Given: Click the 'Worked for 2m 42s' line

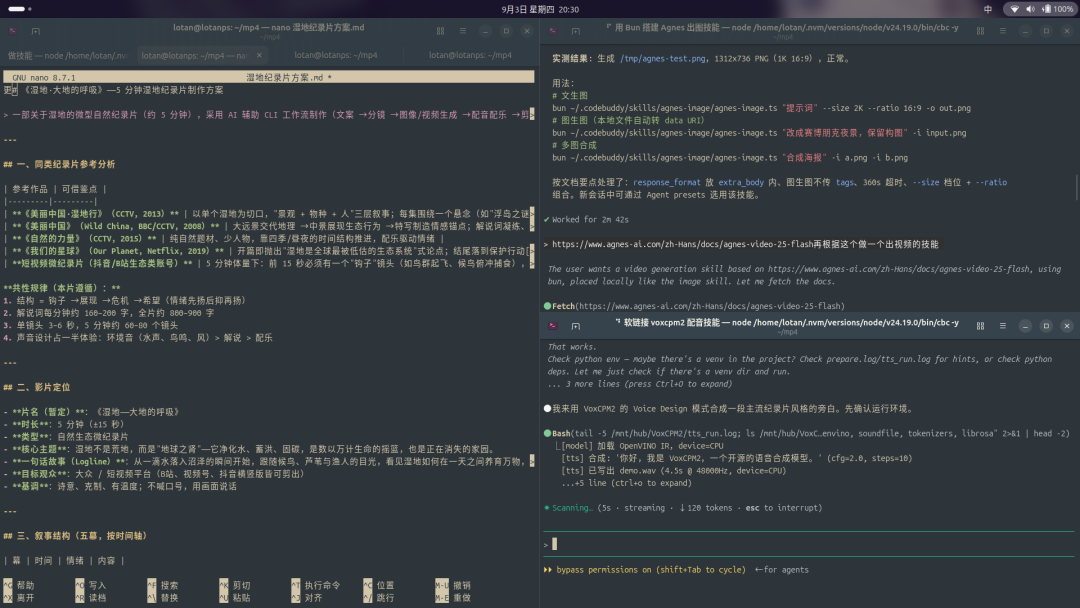Looking at the screenshot, I should (586, 220).
